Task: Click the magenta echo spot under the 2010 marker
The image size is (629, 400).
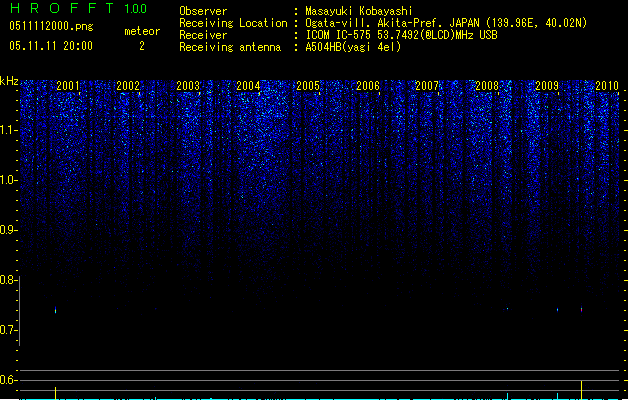Action: point(582,310)
